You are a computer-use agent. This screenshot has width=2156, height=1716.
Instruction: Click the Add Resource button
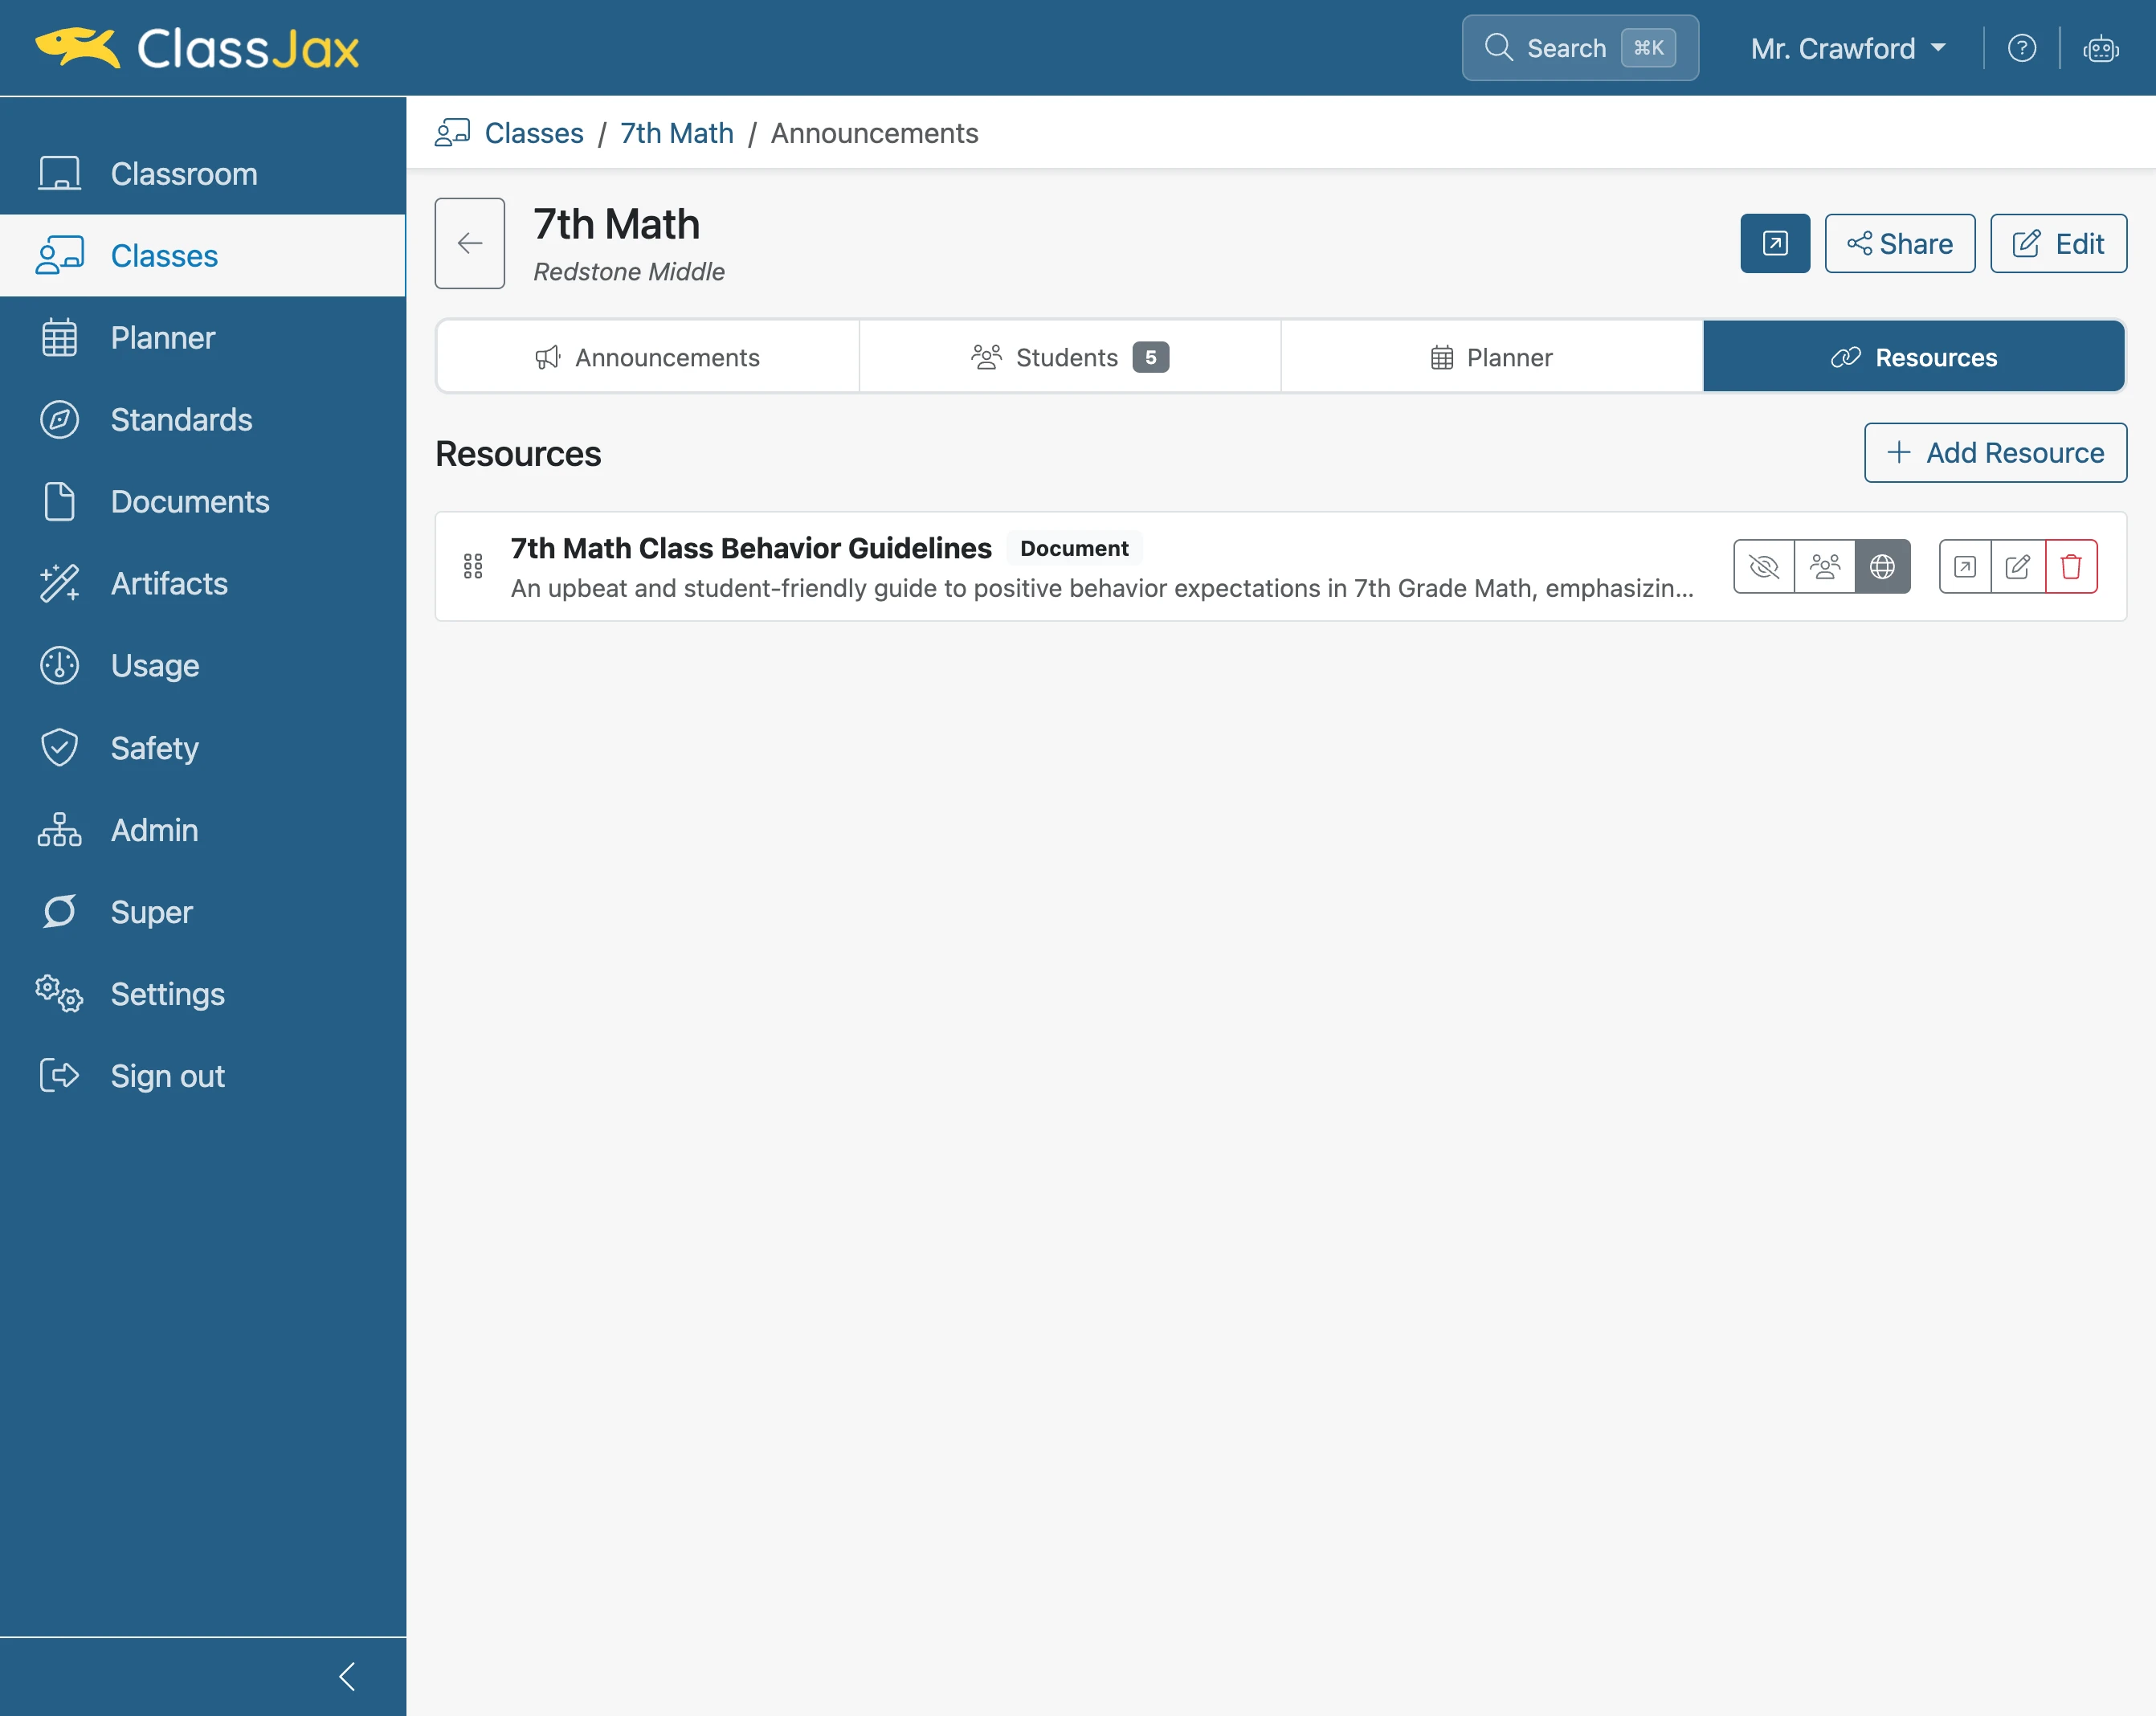coord(1995,453)
